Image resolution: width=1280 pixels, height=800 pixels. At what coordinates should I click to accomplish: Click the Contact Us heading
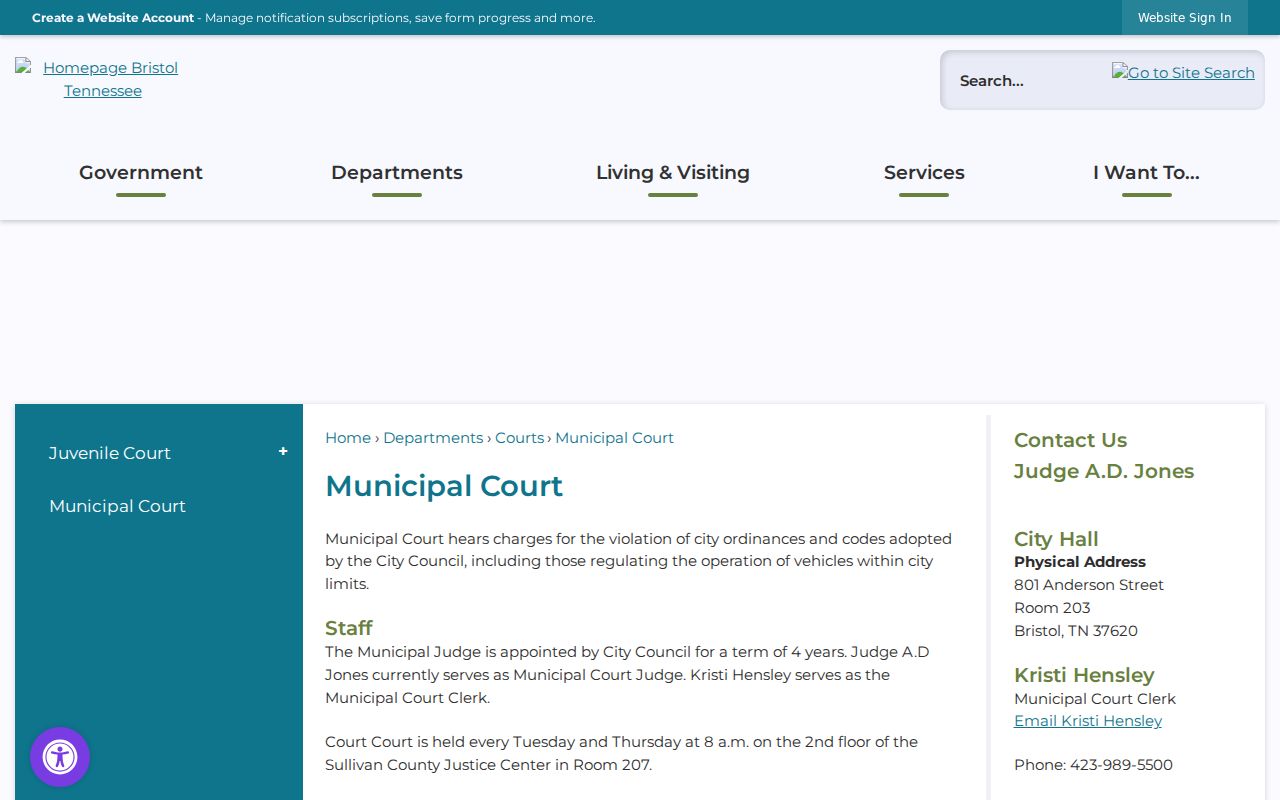pyautogui.click(x=1070, y=440)
